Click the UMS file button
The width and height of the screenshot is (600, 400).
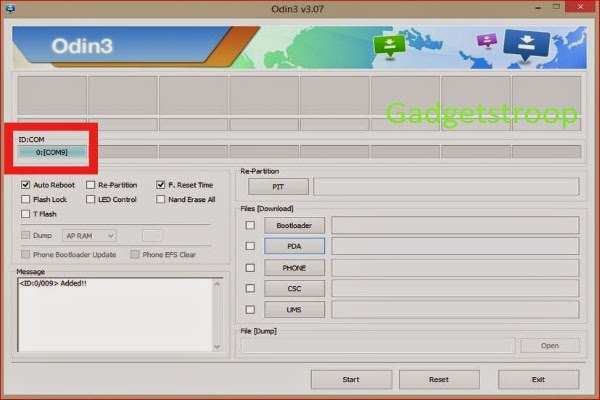coord(294,309)
